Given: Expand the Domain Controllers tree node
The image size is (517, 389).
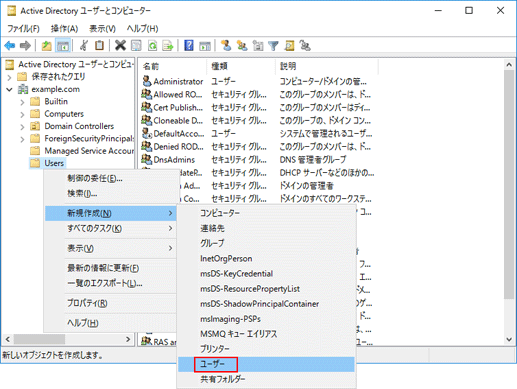Looking at the screenshot, I should 22,126.
